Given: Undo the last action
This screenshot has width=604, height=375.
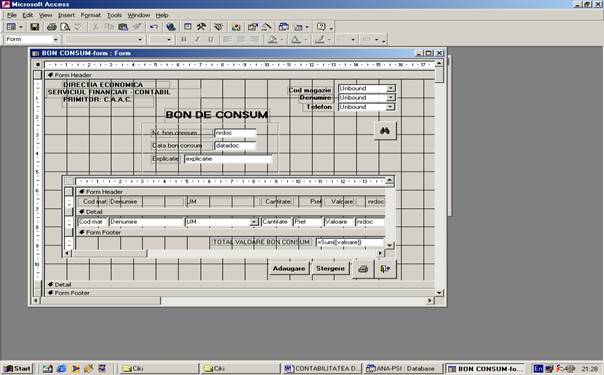Looking at the screenshot, I should 154,27.
